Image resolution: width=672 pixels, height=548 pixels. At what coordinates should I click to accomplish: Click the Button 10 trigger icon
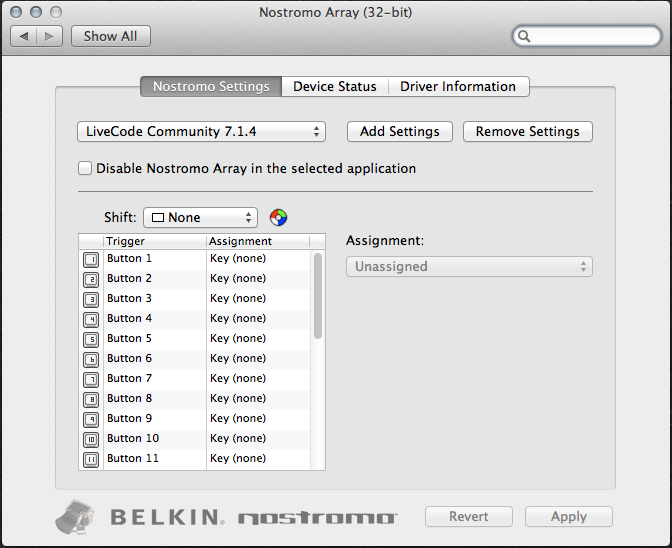tap(91, 439)
